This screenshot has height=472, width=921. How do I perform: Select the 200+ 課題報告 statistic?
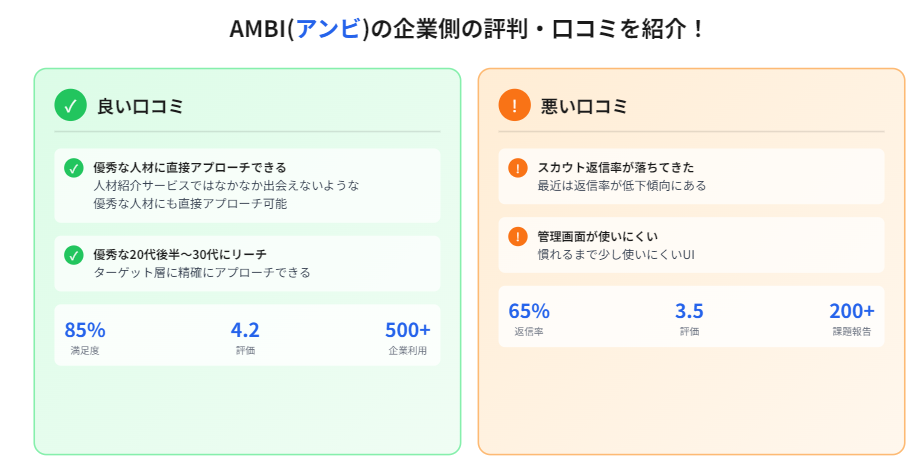coord(851,319)
